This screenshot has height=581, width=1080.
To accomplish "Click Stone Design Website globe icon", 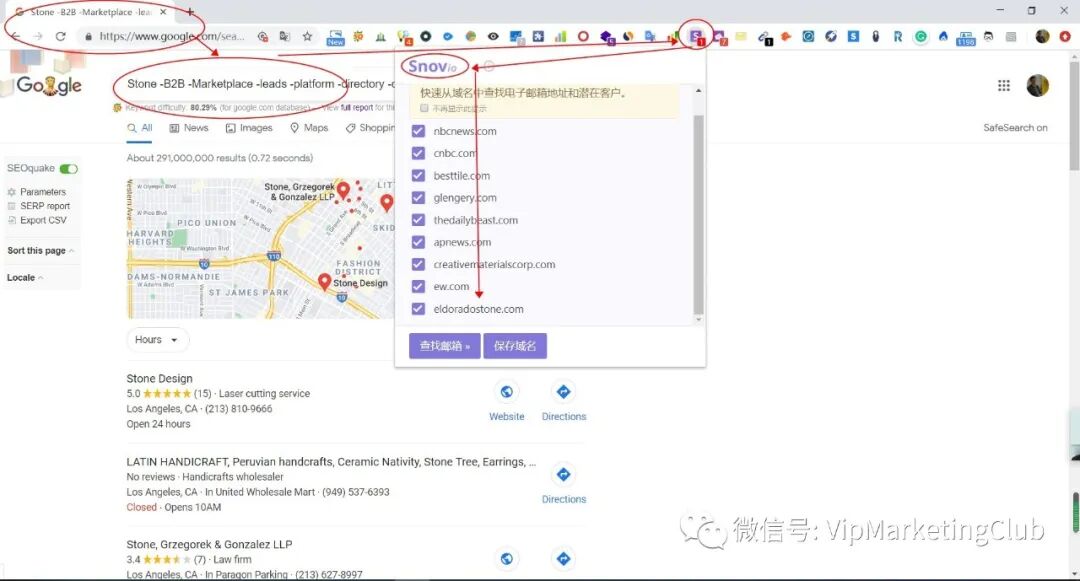I will click(x=506, y=392).
